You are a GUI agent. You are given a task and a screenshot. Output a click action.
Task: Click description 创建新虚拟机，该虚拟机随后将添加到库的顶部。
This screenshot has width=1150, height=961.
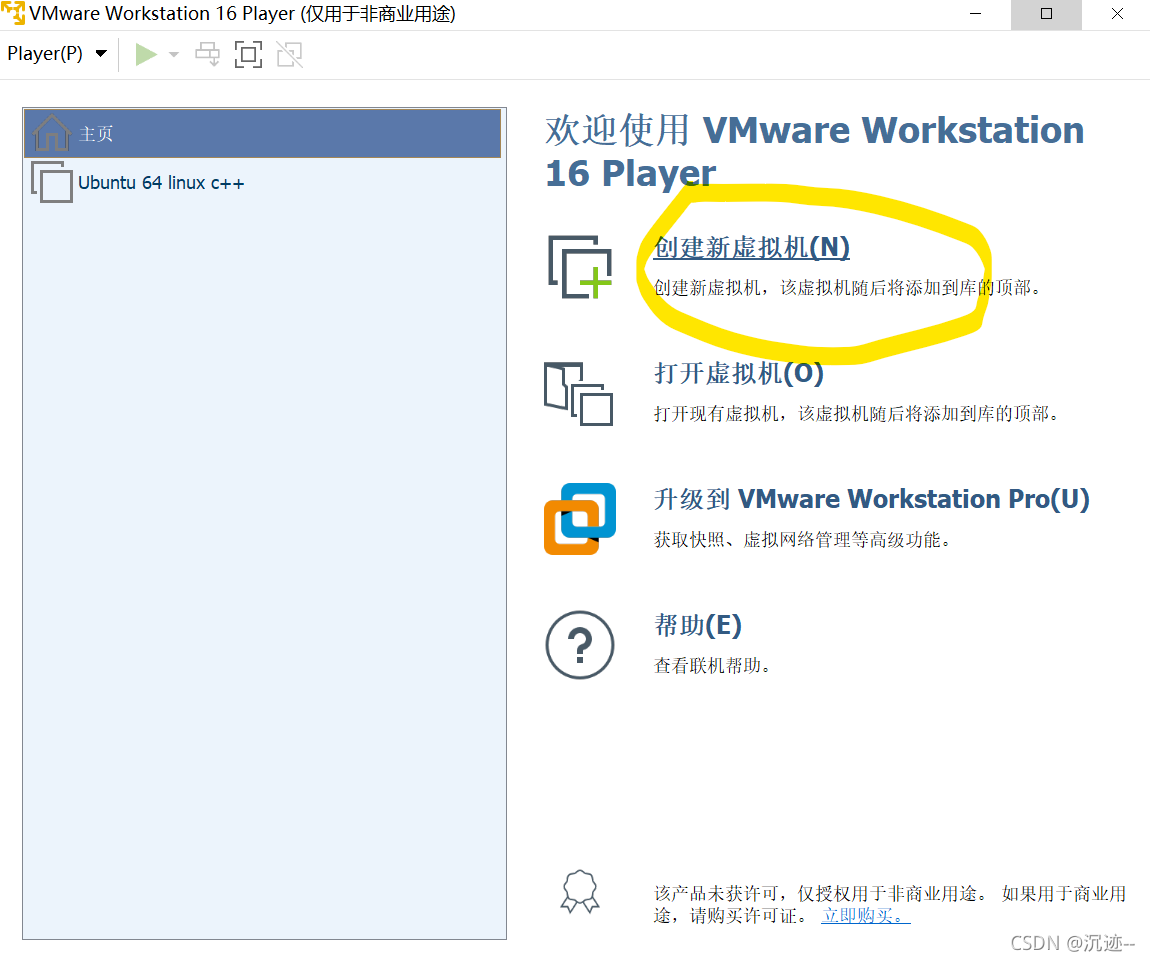(847, 288)
